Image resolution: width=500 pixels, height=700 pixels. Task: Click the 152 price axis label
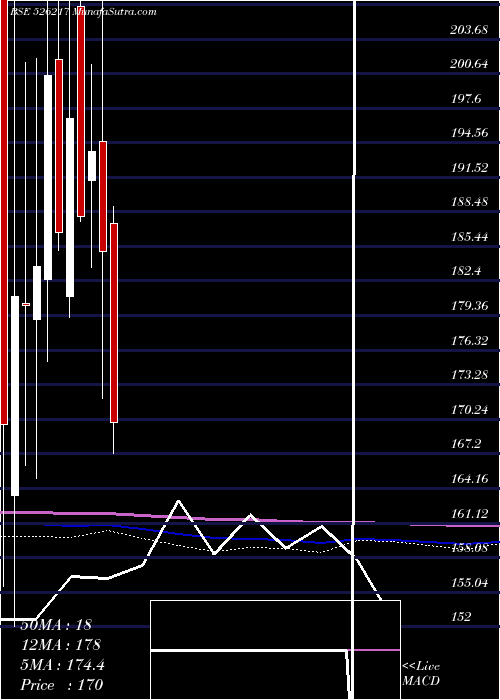click(x=461, y=617)
